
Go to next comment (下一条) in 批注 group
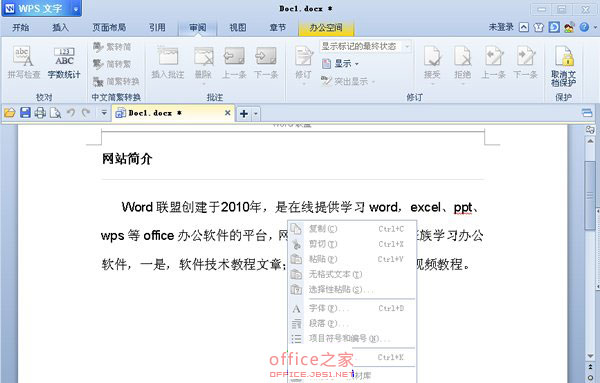coord(266,62)
